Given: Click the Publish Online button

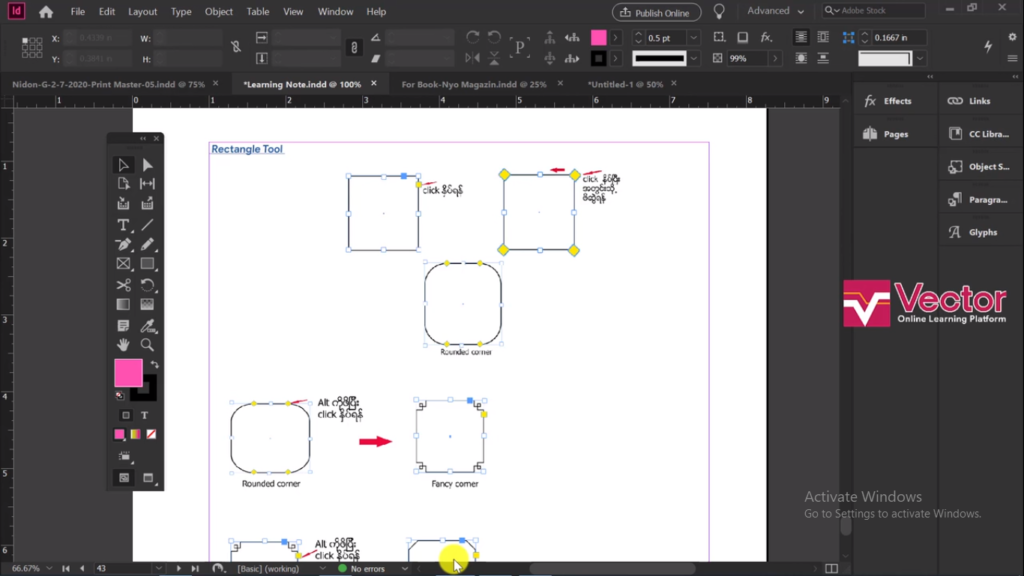Looking at the screenshot, I should 656,12.
